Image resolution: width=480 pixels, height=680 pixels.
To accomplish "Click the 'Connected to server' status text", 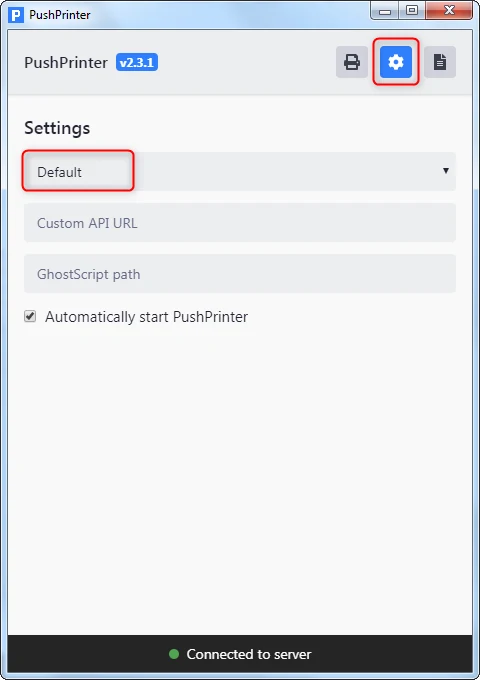I will (249, 654).
